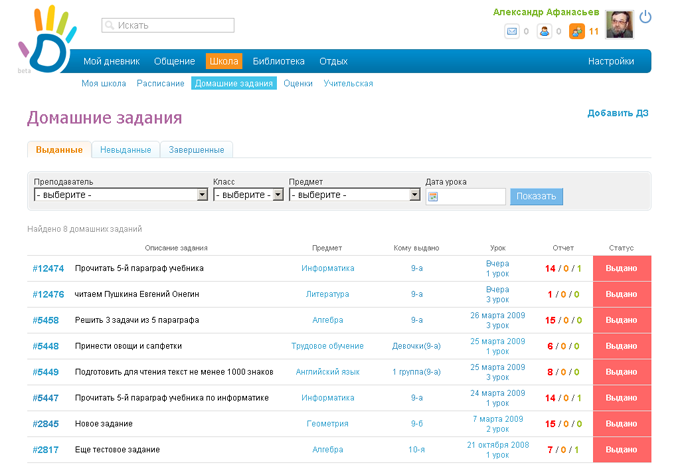
Task: Click Выдано status for assignment #5458
Action: point(621,320)
